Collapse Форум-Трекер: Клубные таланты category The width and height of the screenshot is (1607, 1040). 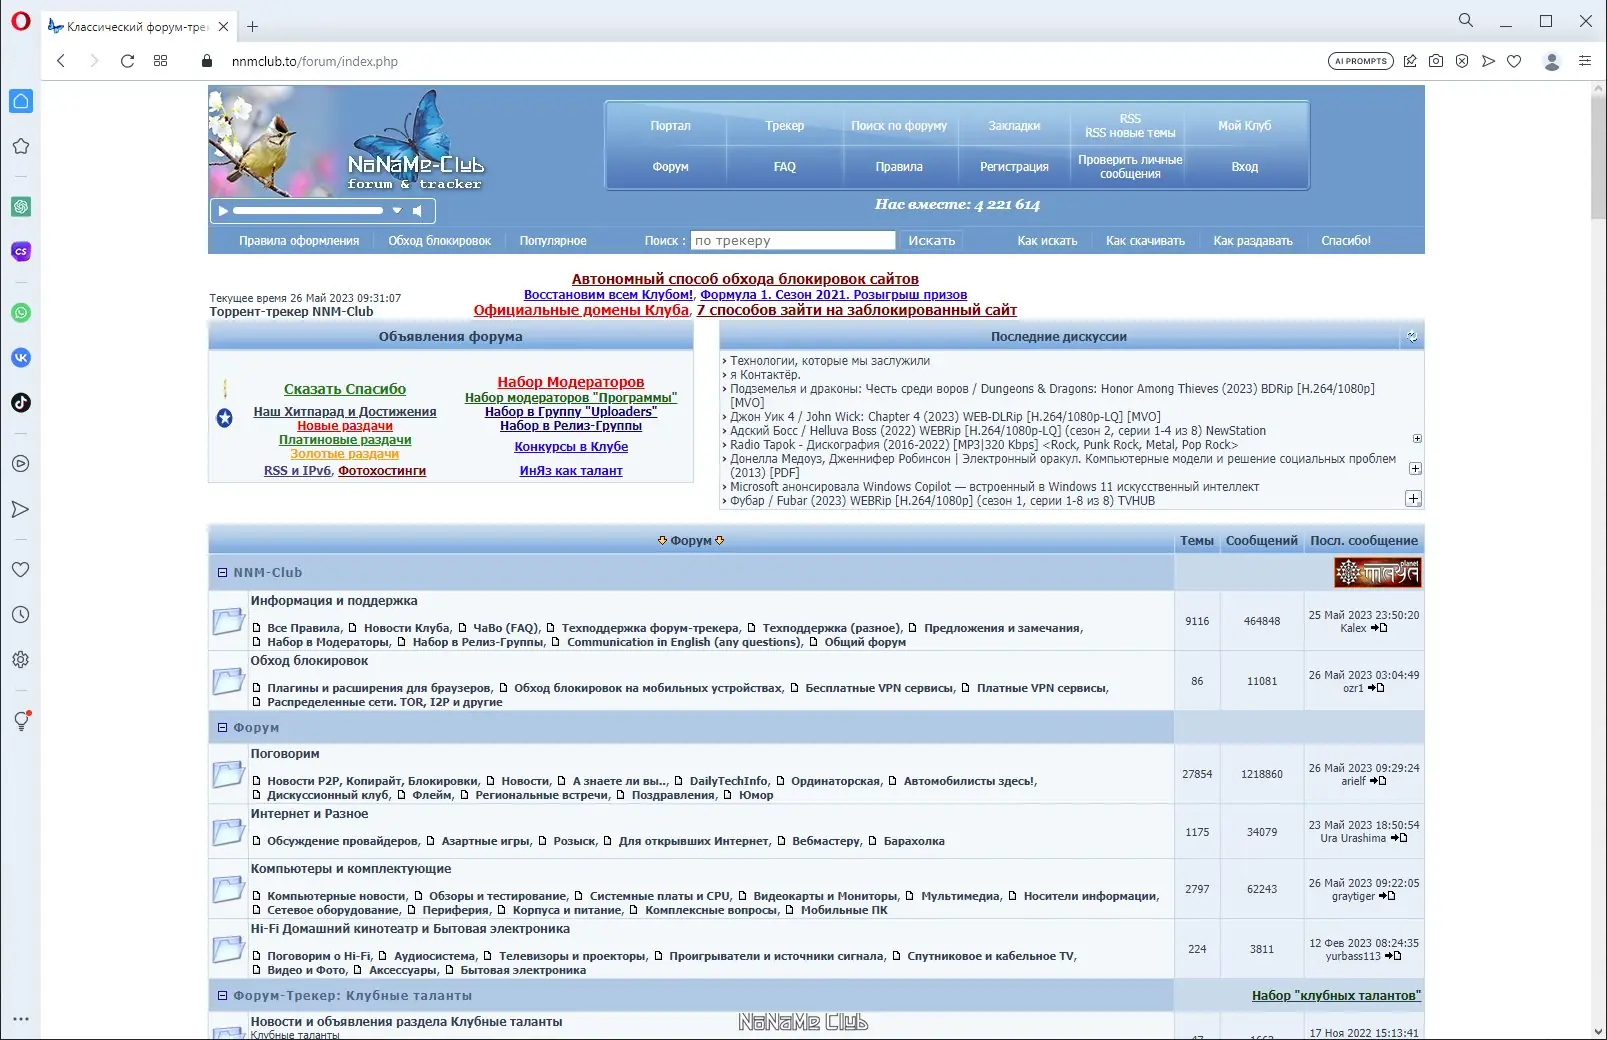click(223, 996)
